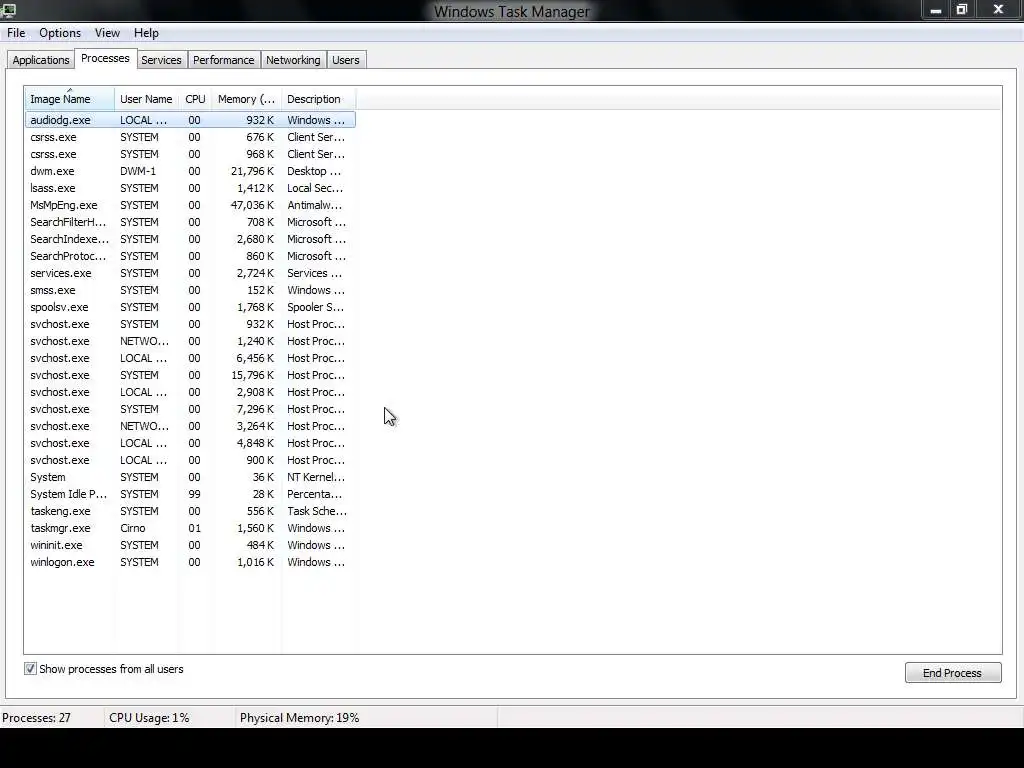Sort by User Name column header
Screen dimensions: 1024x768
click(x=146, y=99)
